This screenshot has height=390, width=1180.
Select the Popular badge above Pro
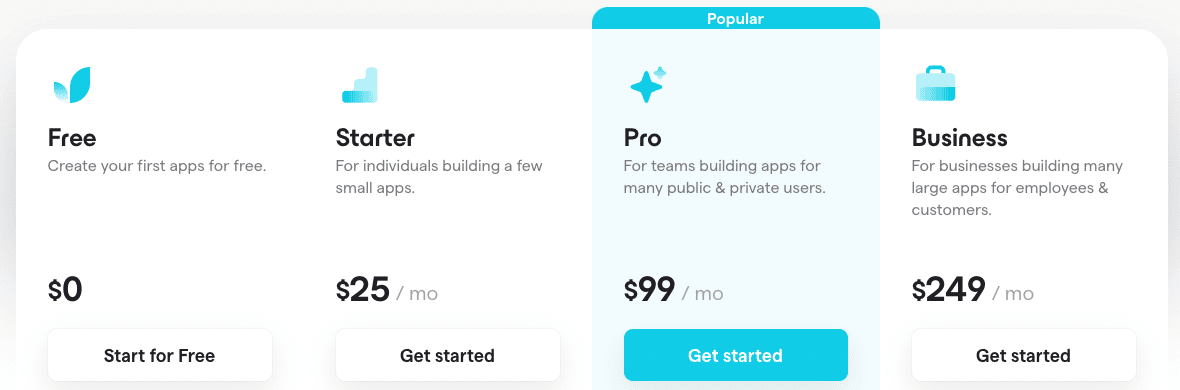(735, 18)
